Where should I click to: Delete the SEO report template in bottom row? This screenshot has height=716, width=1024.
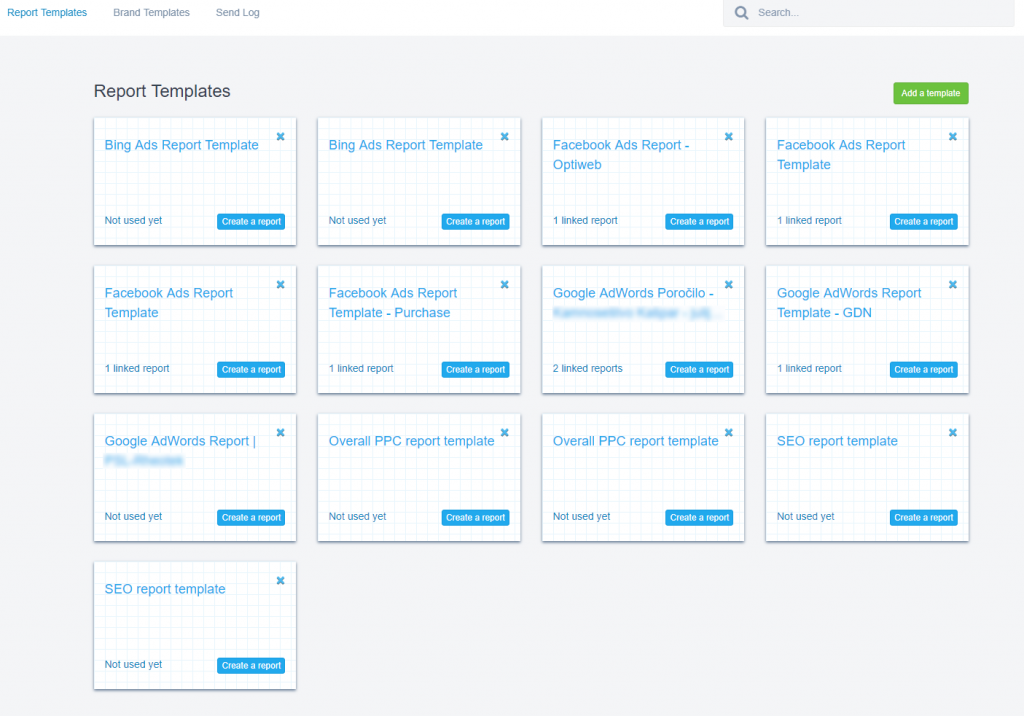(x=280, y=581)
